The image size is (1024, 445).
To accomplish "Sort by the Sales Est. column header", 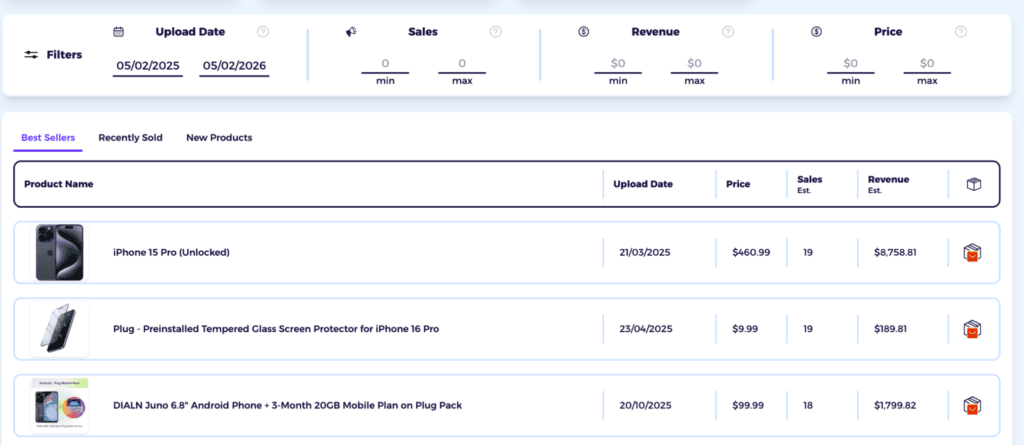I will click(x=810, y=184).
